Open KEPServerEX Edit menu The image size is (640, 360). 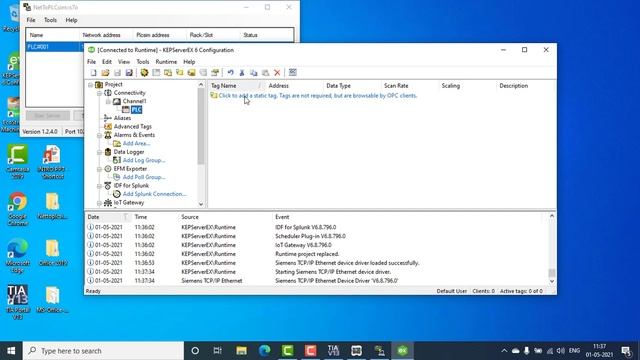click(x=107, y=62)
